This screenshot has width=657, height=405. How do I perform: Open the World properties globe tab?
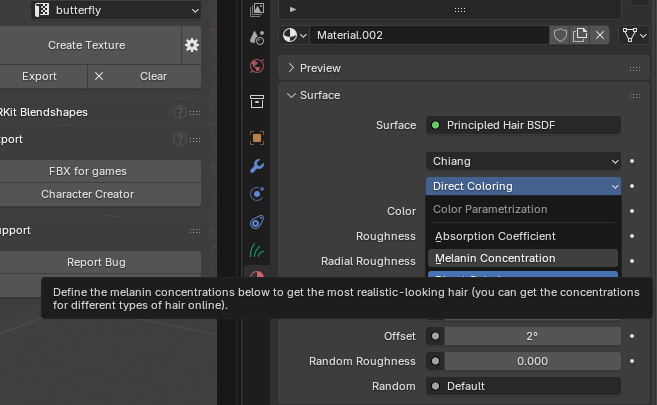(257, 66)
